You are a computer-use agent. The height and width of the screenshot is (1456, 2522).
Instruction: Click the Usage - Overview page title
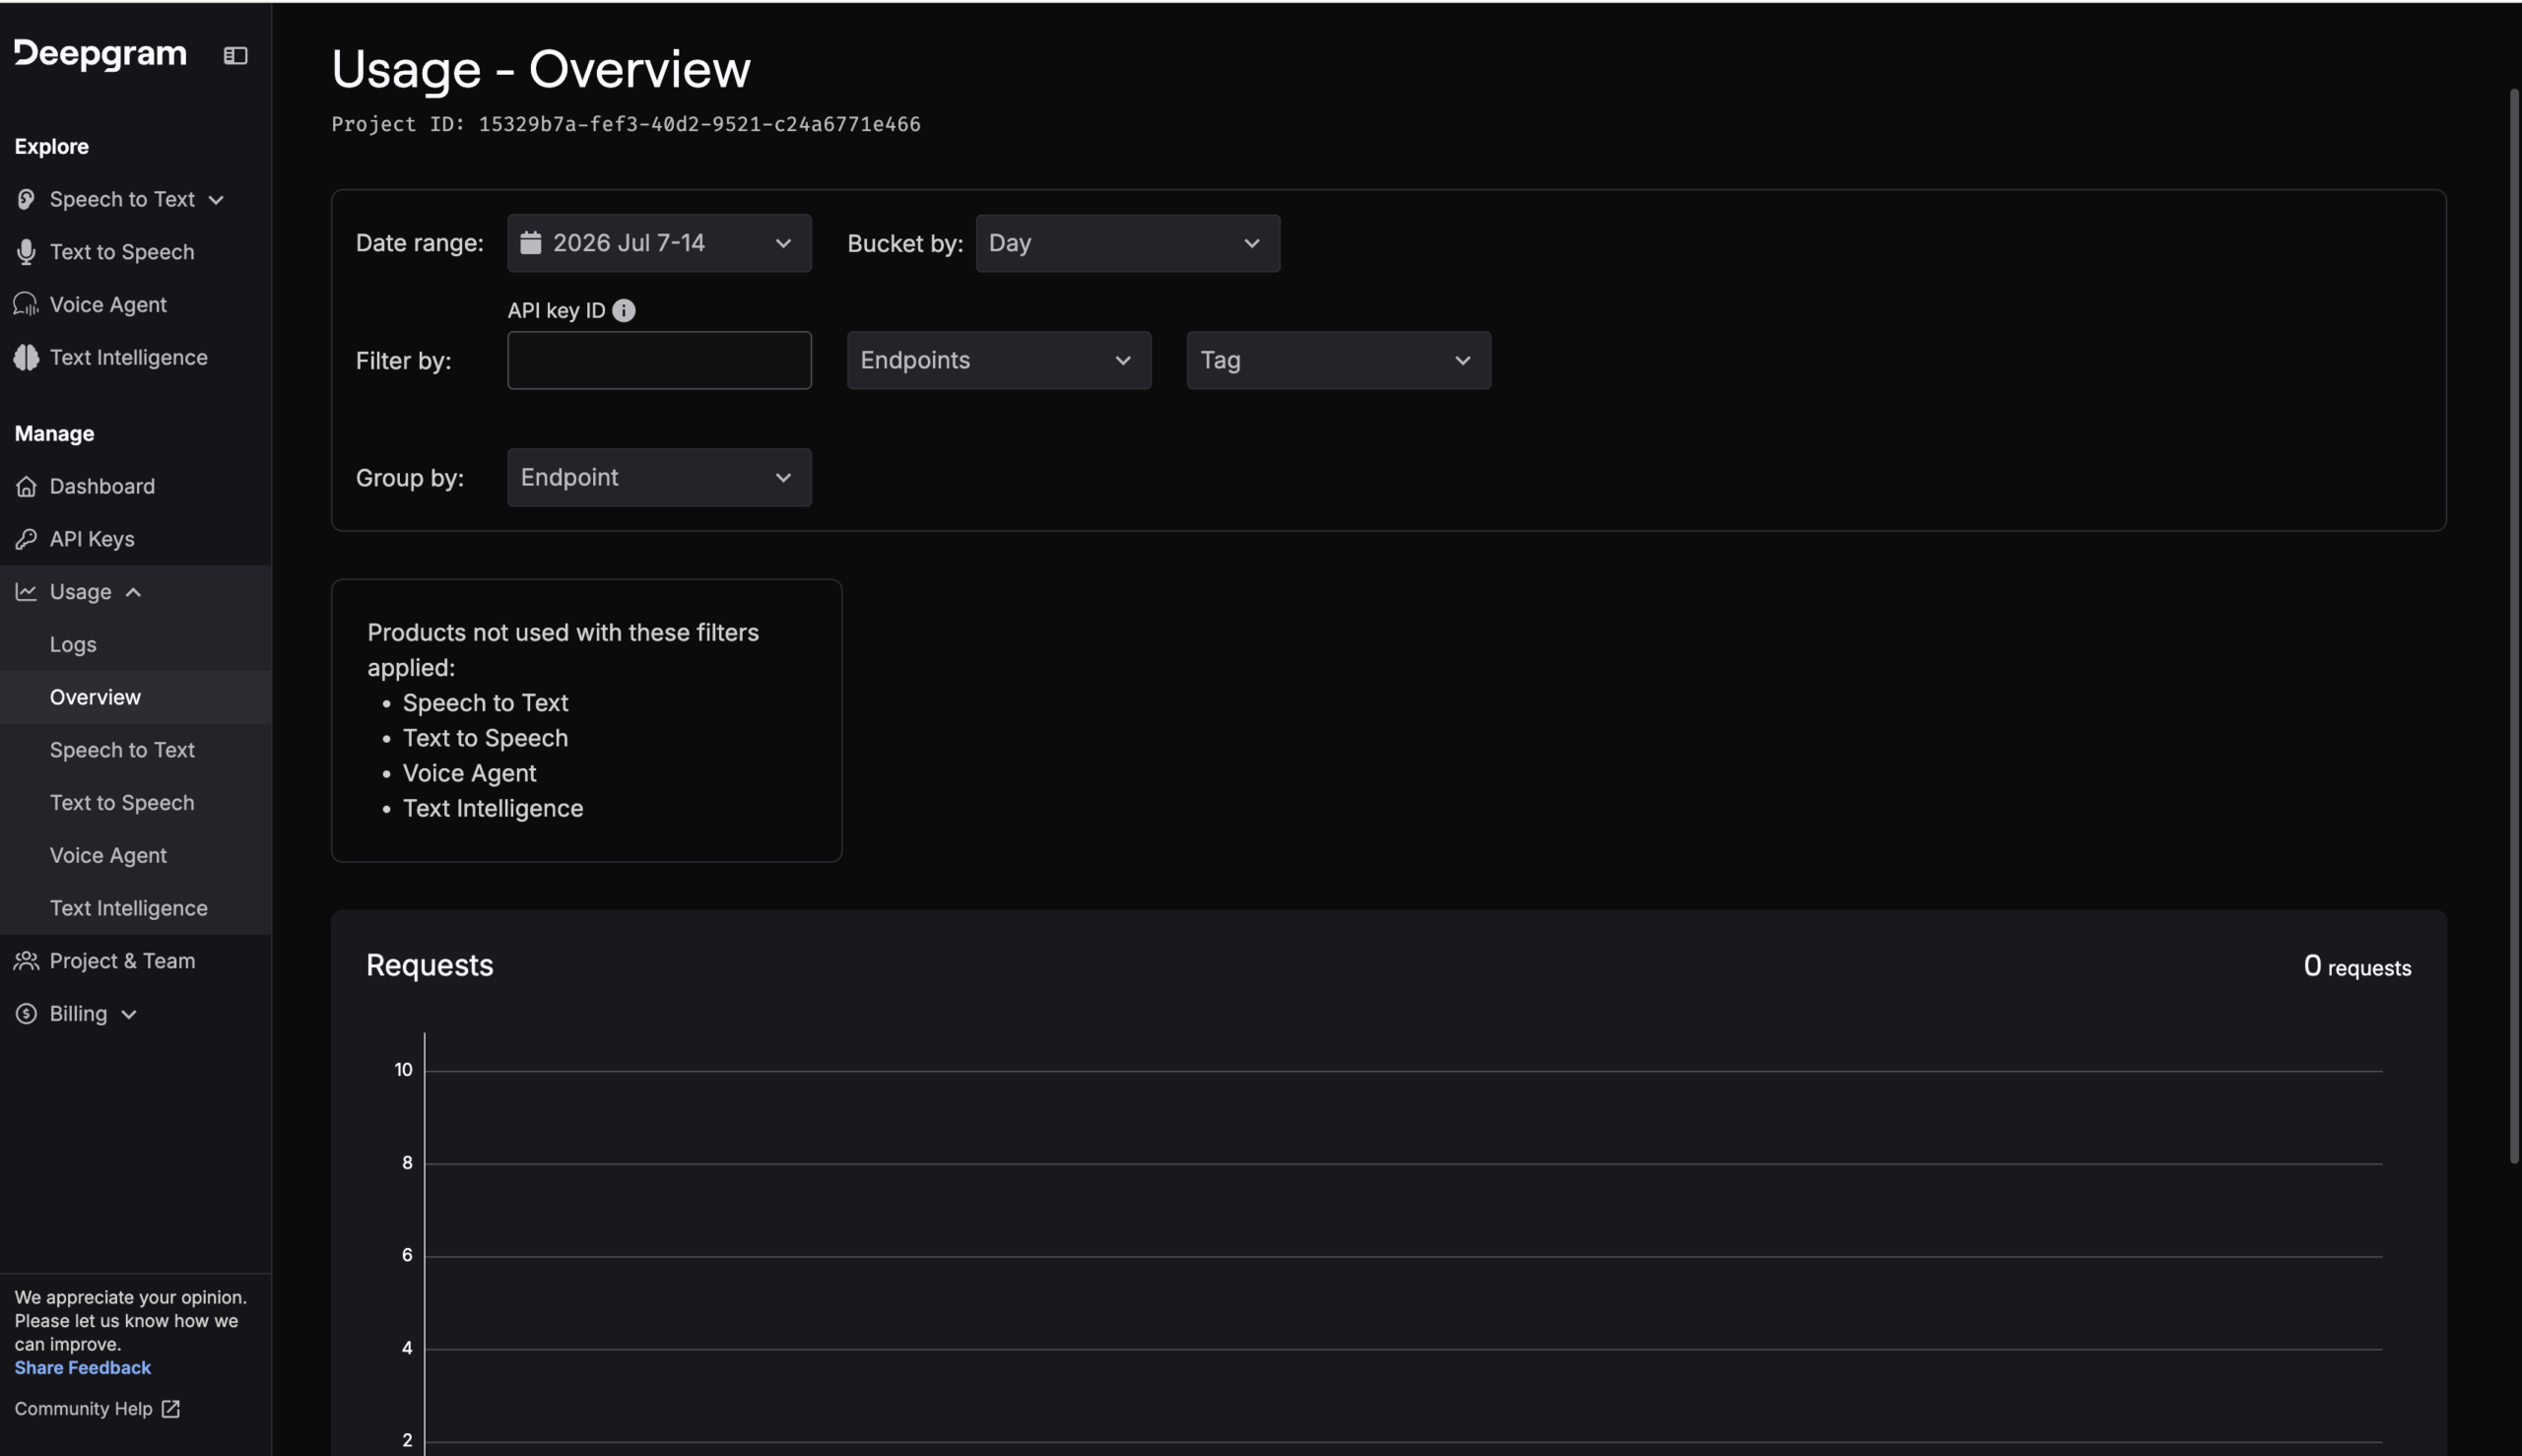coord(541,69)
